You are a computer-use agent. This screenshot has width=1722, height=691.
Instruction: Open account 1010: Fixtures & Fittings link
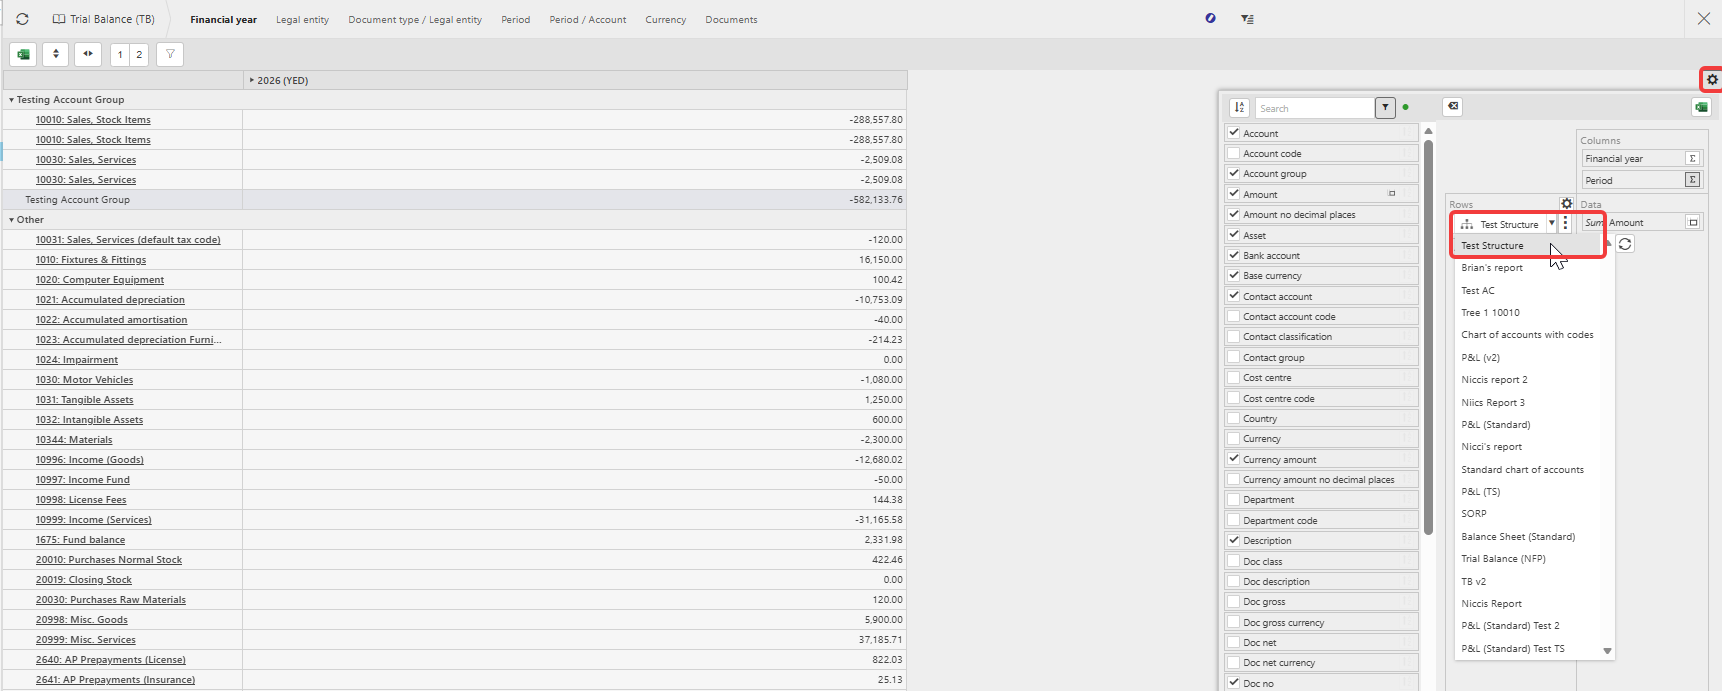click(x=91, y=260)
